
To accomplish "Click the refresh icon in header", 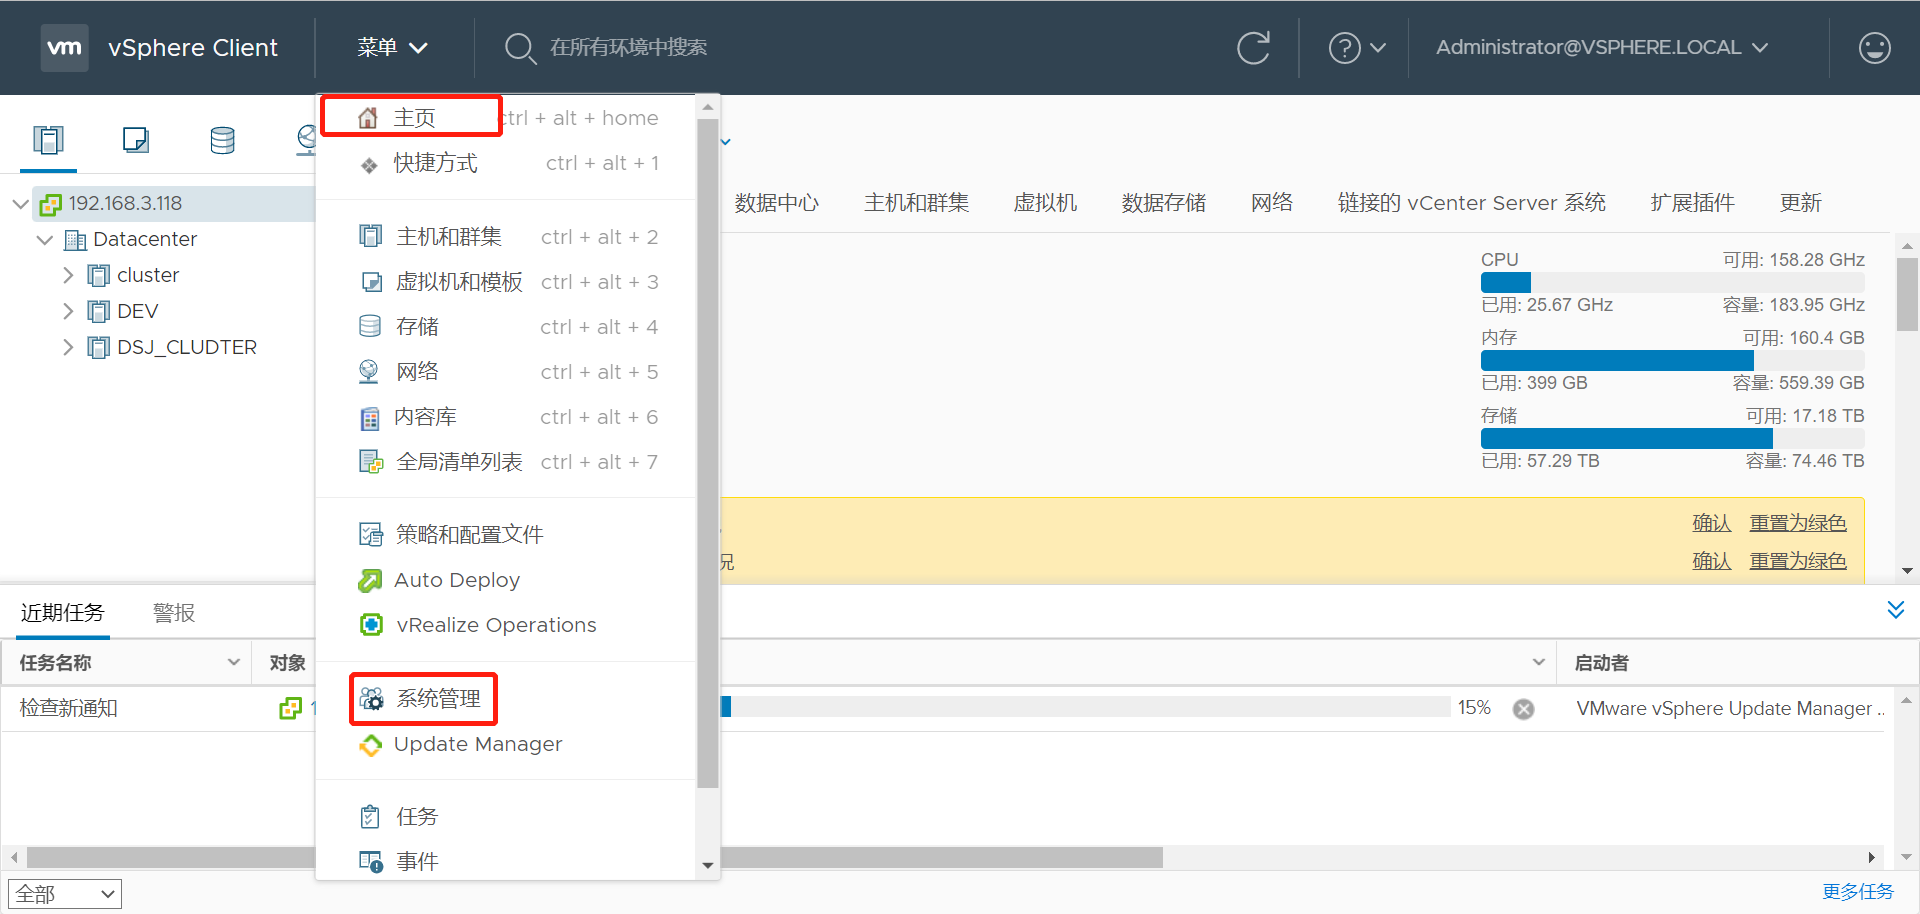I will [x=1253, y=48].
